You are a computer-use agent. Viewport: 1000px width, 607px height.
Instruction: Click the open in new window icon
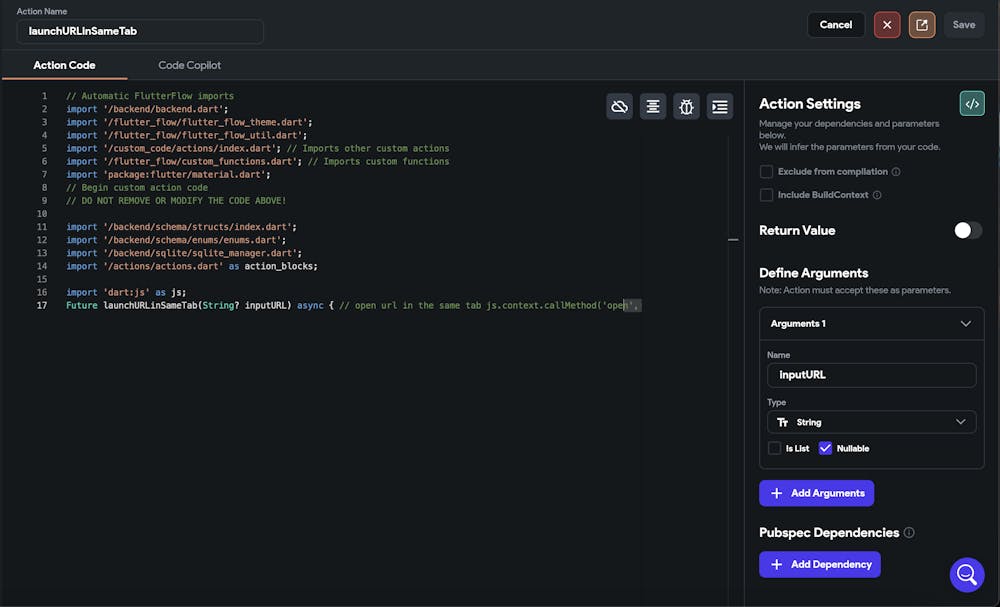pyautogui.click(x=922, y=25)
